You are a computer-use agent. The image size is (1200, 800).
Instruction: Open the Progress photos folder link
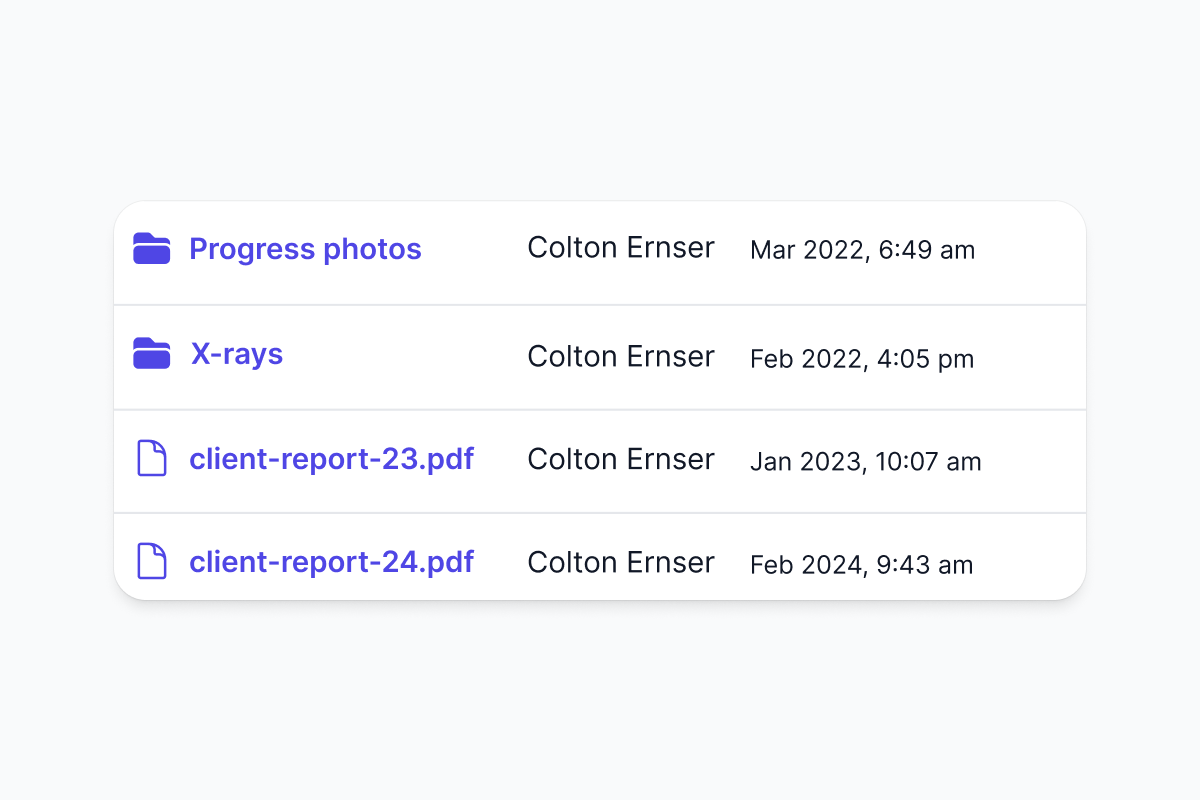click(305, 249)
